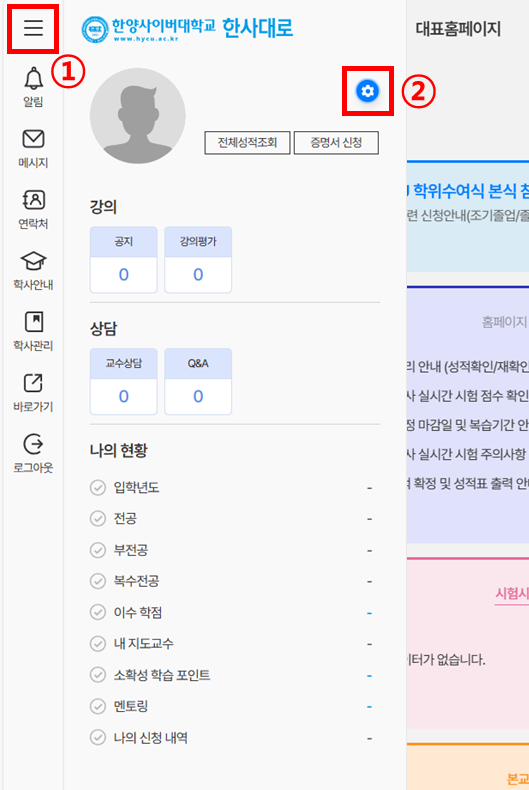The width and height of the screenshot is (529, 790).
Task: Click check icon beside 입학년도
Action: (x=98, y=488)
